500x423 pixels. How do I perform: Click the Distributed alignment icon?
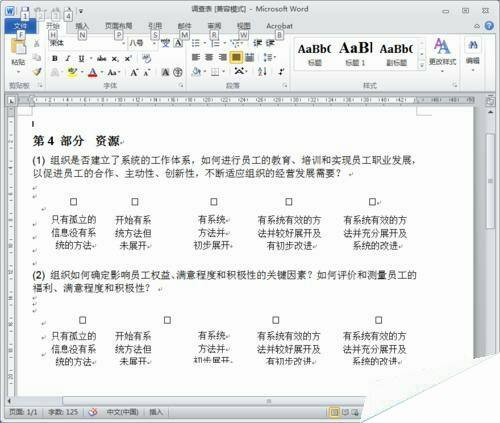pyautogui.click(x=249, y=57)
